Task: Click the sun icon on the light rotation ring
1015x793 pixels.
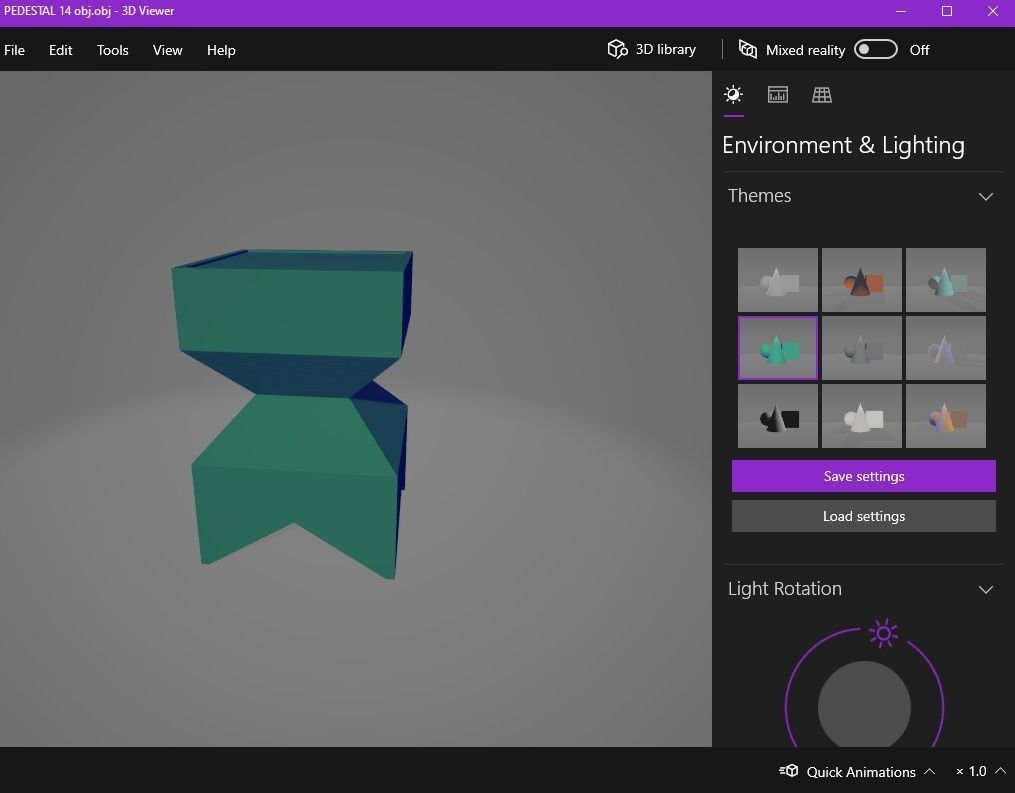Action: [883, 633]
